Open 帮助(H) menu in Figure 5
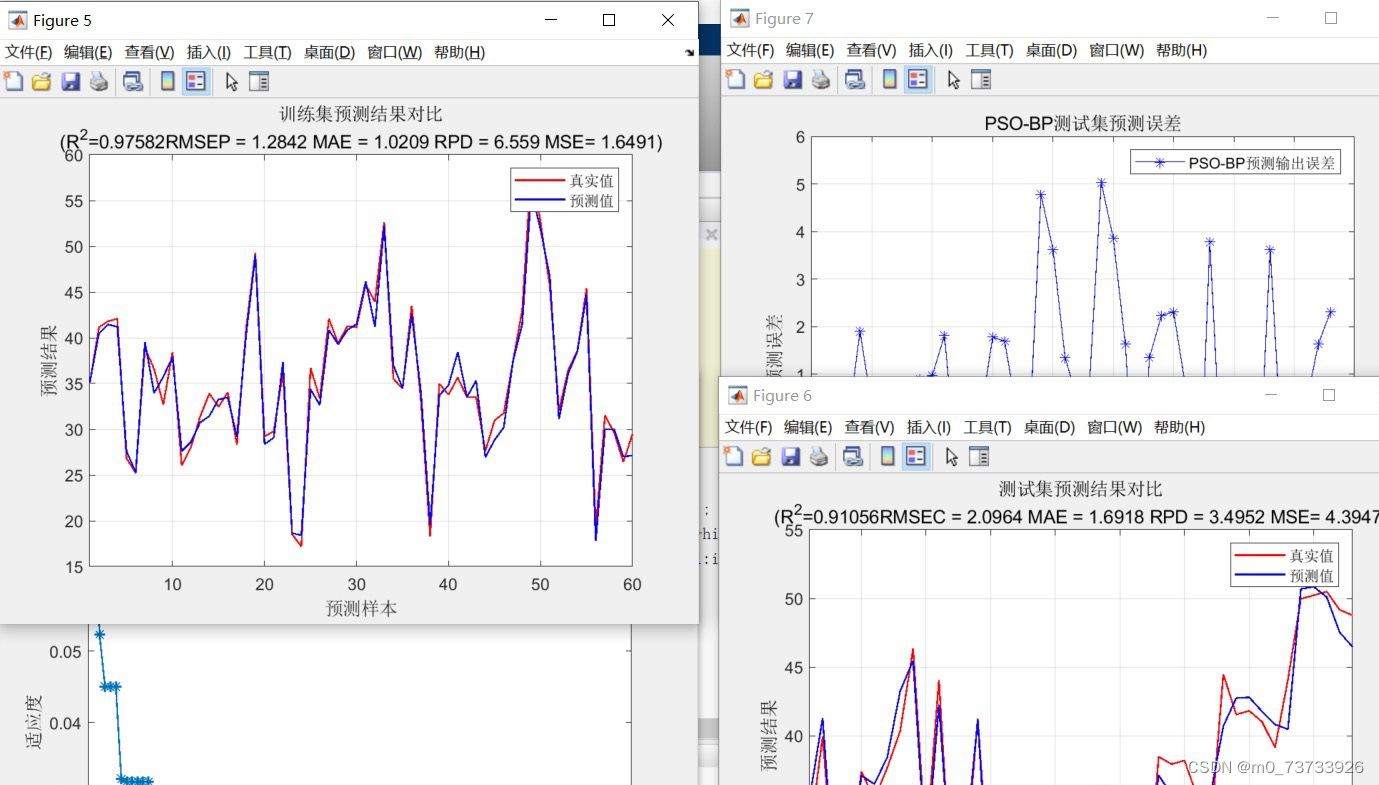Image resolution: width=1379 pixels, height=785 pixels. click(x=460, y=53)
